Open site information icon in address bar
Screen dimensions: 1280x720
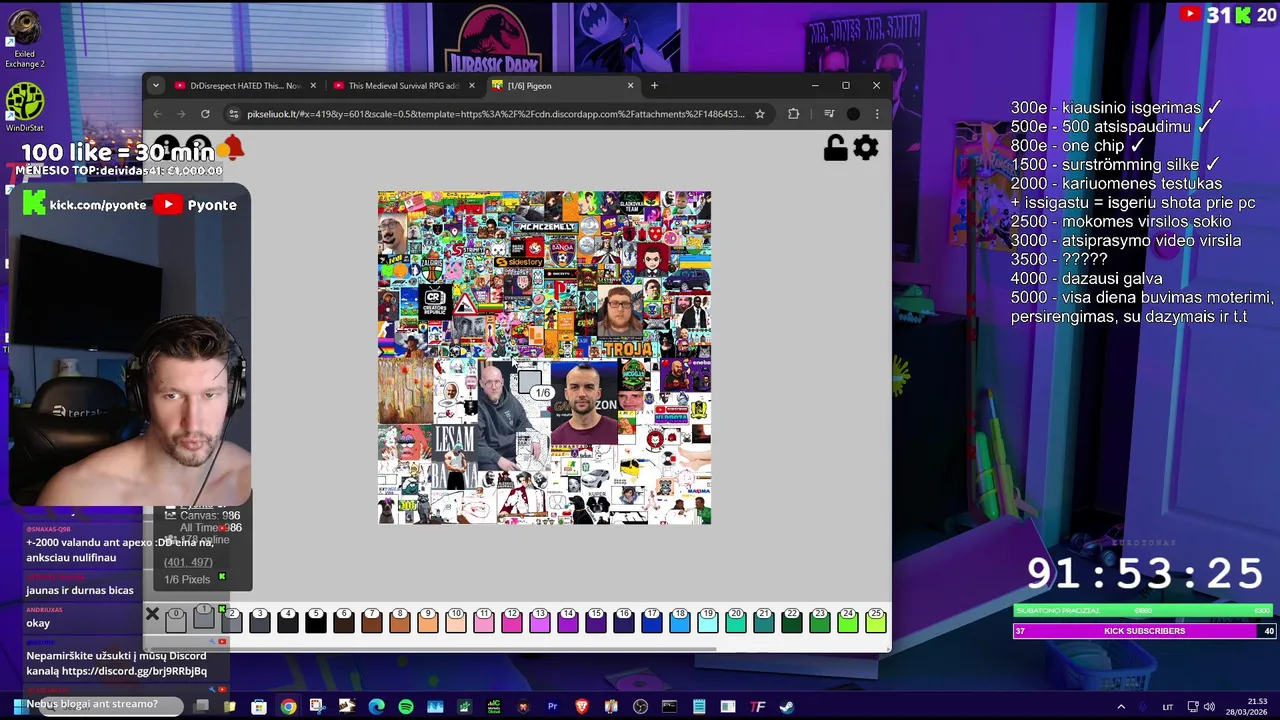click(x=234, y=114)
